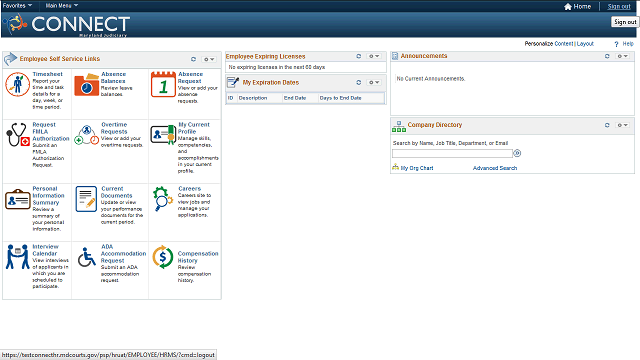Open the Favorites menu

pos(17,6)
